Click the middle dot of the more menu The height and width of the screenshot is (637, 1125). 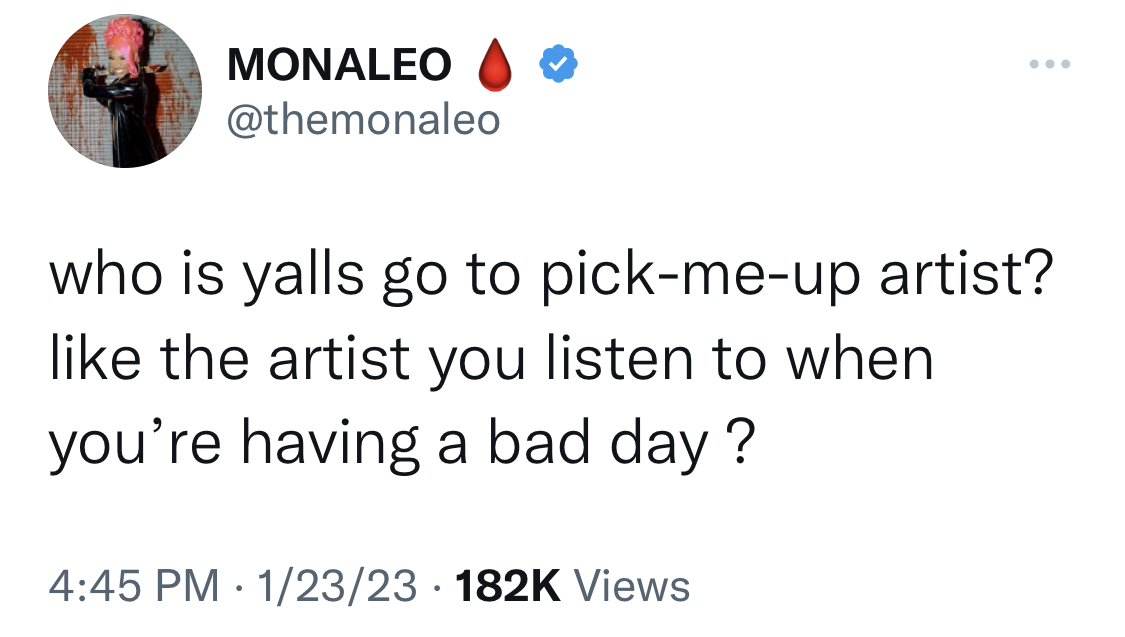point(1050,64)
